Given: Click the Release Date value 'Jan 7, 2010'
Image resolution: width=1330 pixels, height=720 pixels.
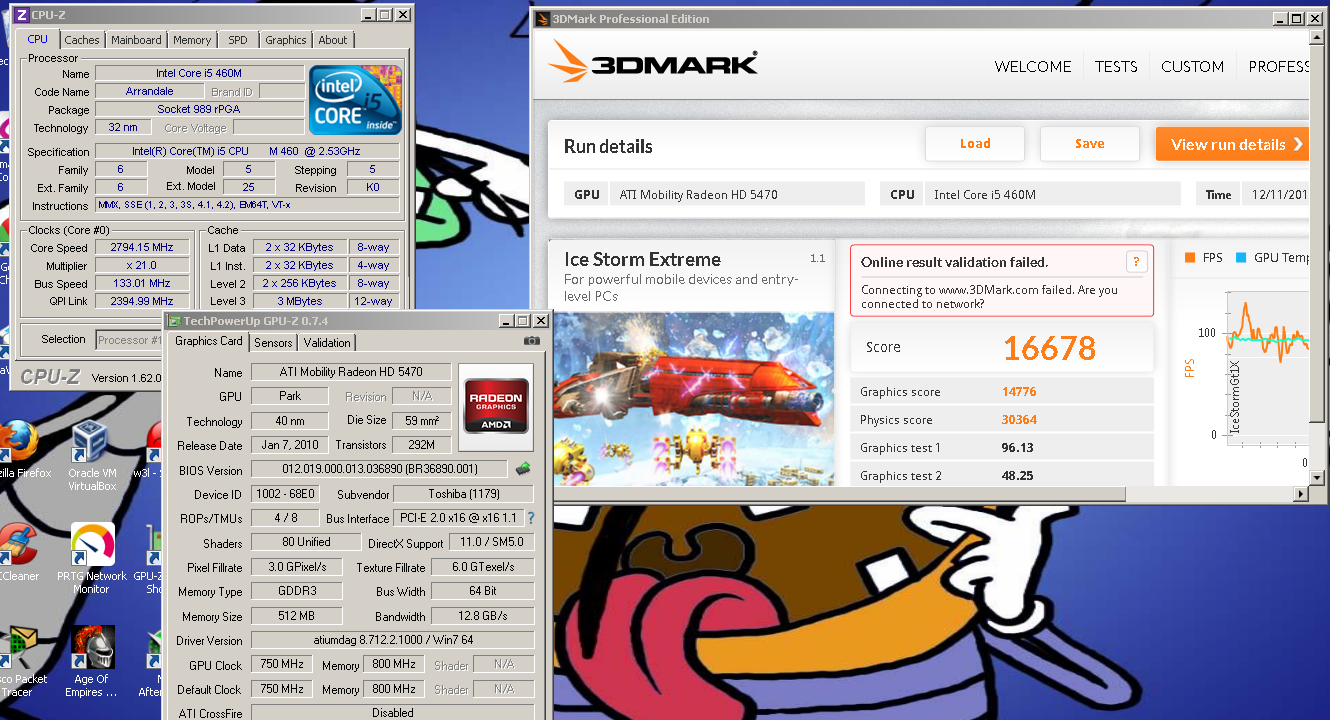Looking at the screenshot, I should pyautogui.click(x=290, y=445).
